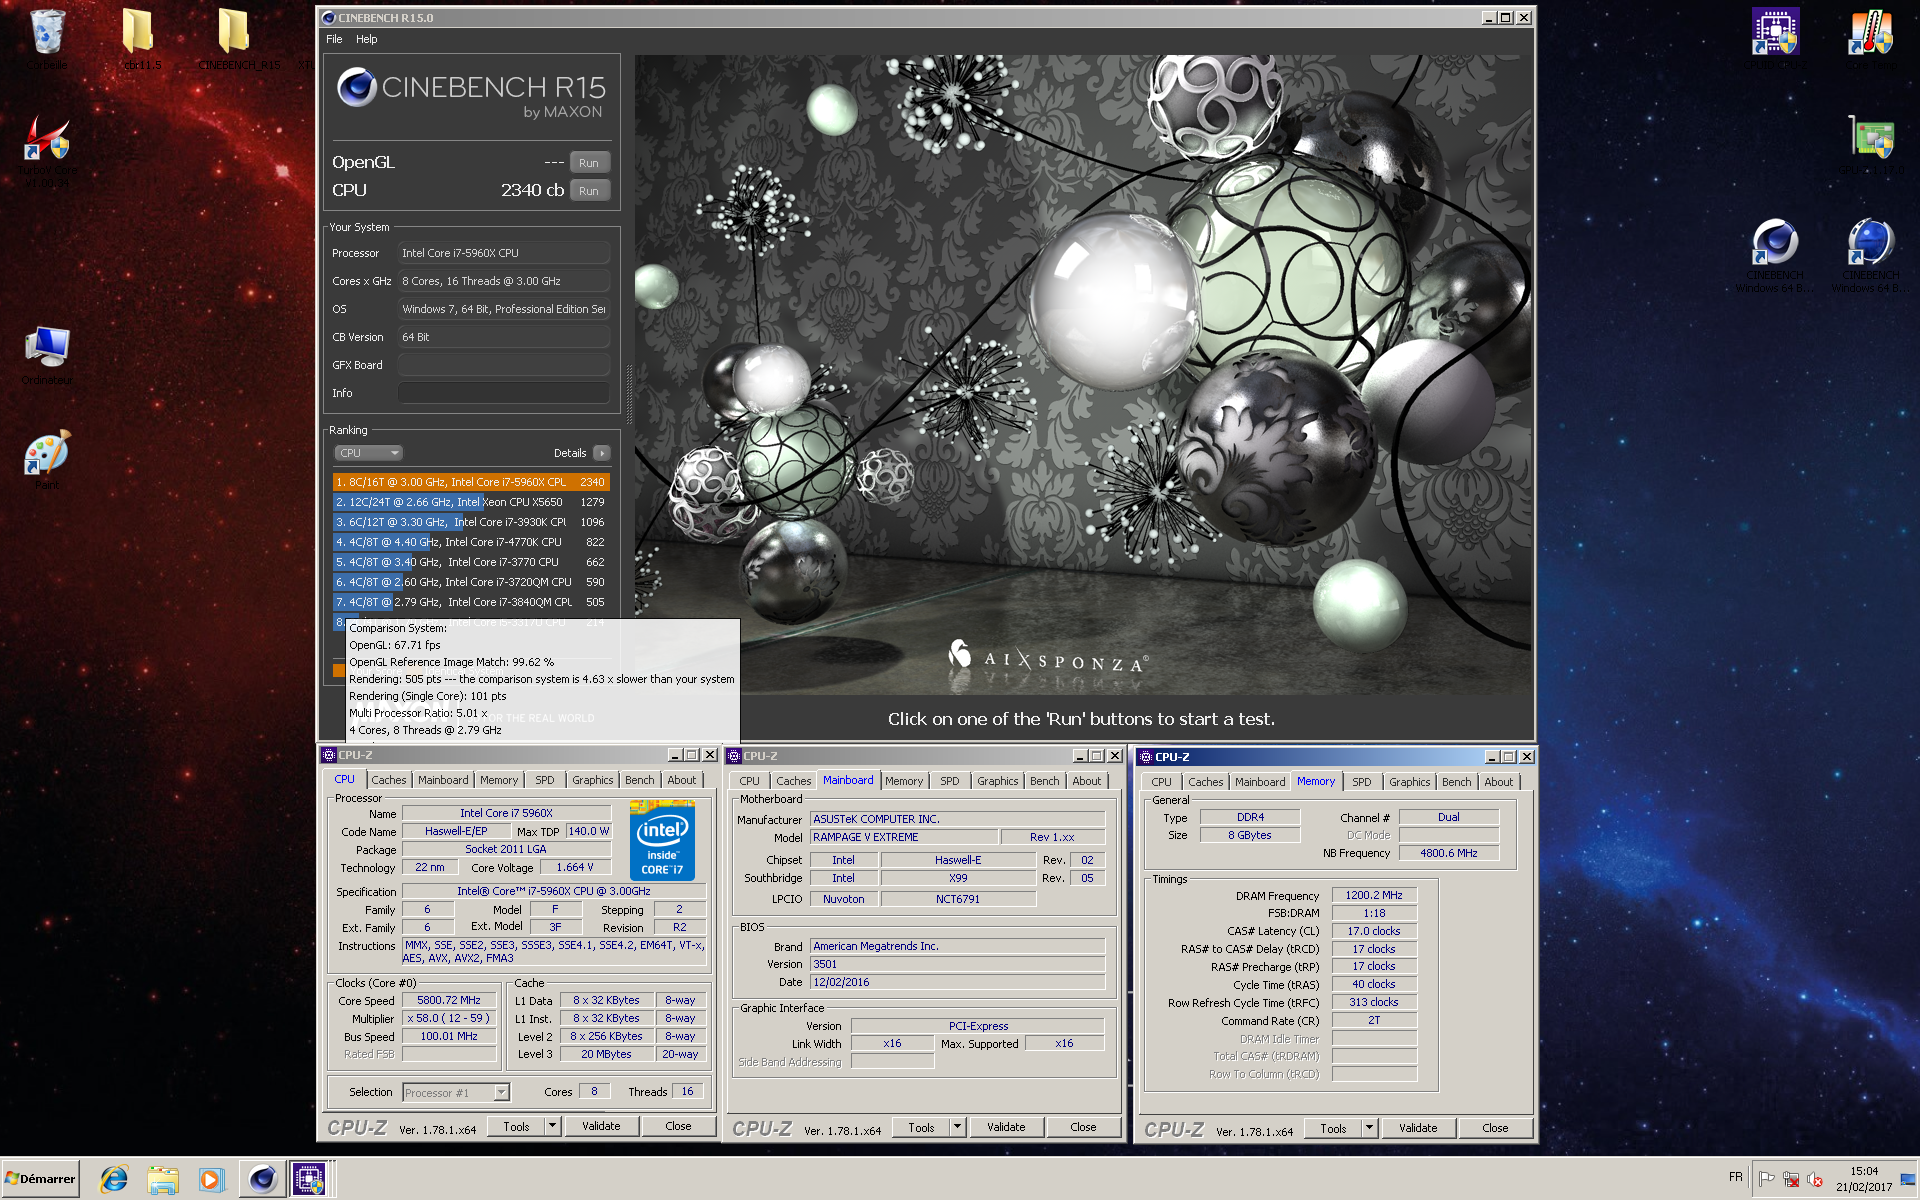Select ranking row 'Intel Core i7-3770 CPU' 662

[x=470, y=562]
